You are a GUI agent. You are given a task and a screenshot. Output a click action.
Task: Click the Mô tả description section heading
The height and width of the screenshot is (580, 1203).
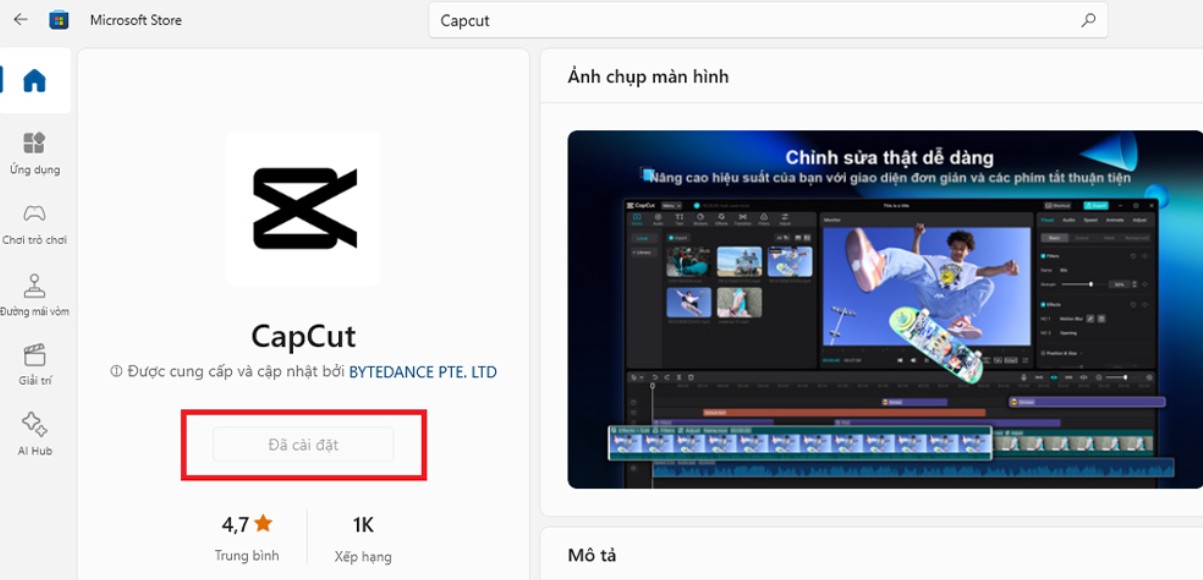point(595,555)
